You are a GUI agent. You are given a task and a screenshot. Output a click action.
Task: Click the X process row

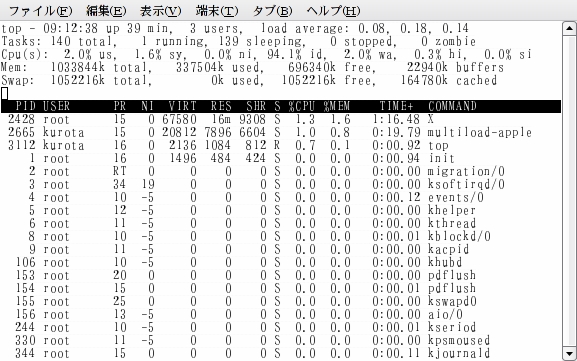coord(281,119)
